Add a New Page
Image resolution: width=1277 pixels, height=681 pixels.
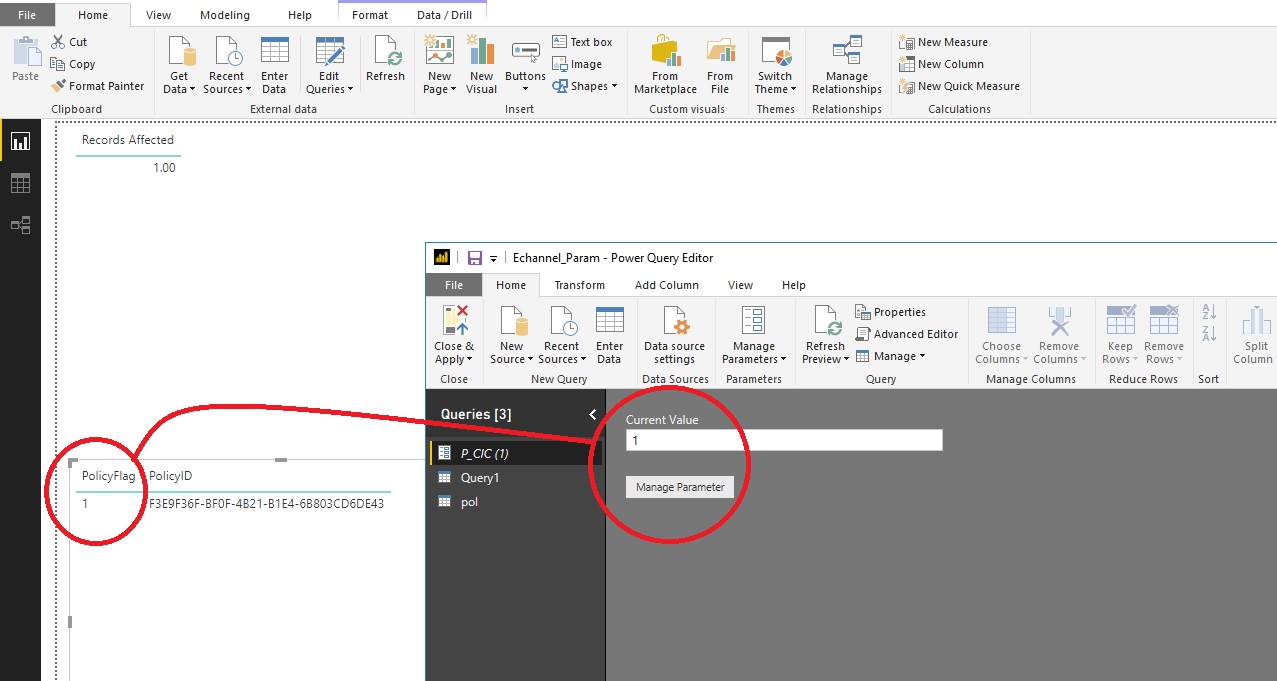click(x=439, y=66)
